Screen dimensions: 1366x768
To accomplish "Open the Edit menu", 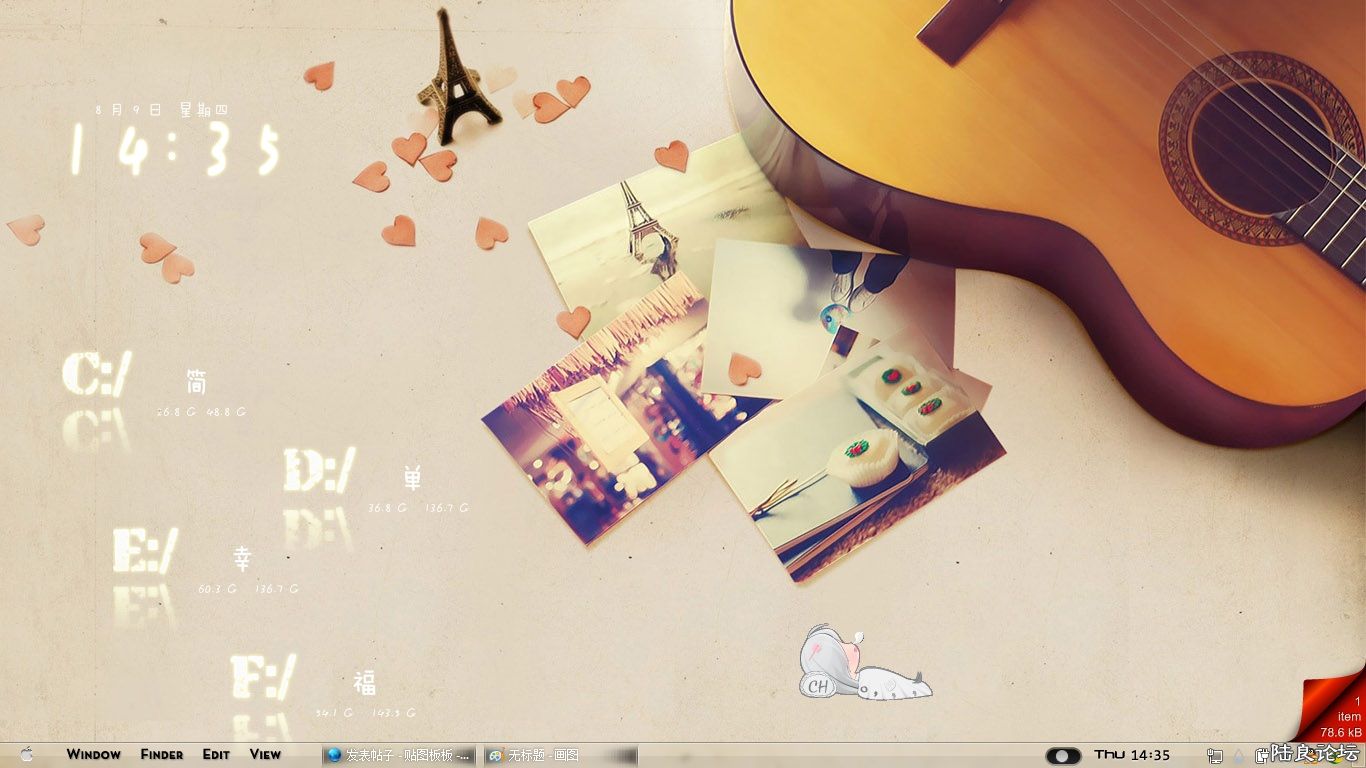I will tap(216, 754).
